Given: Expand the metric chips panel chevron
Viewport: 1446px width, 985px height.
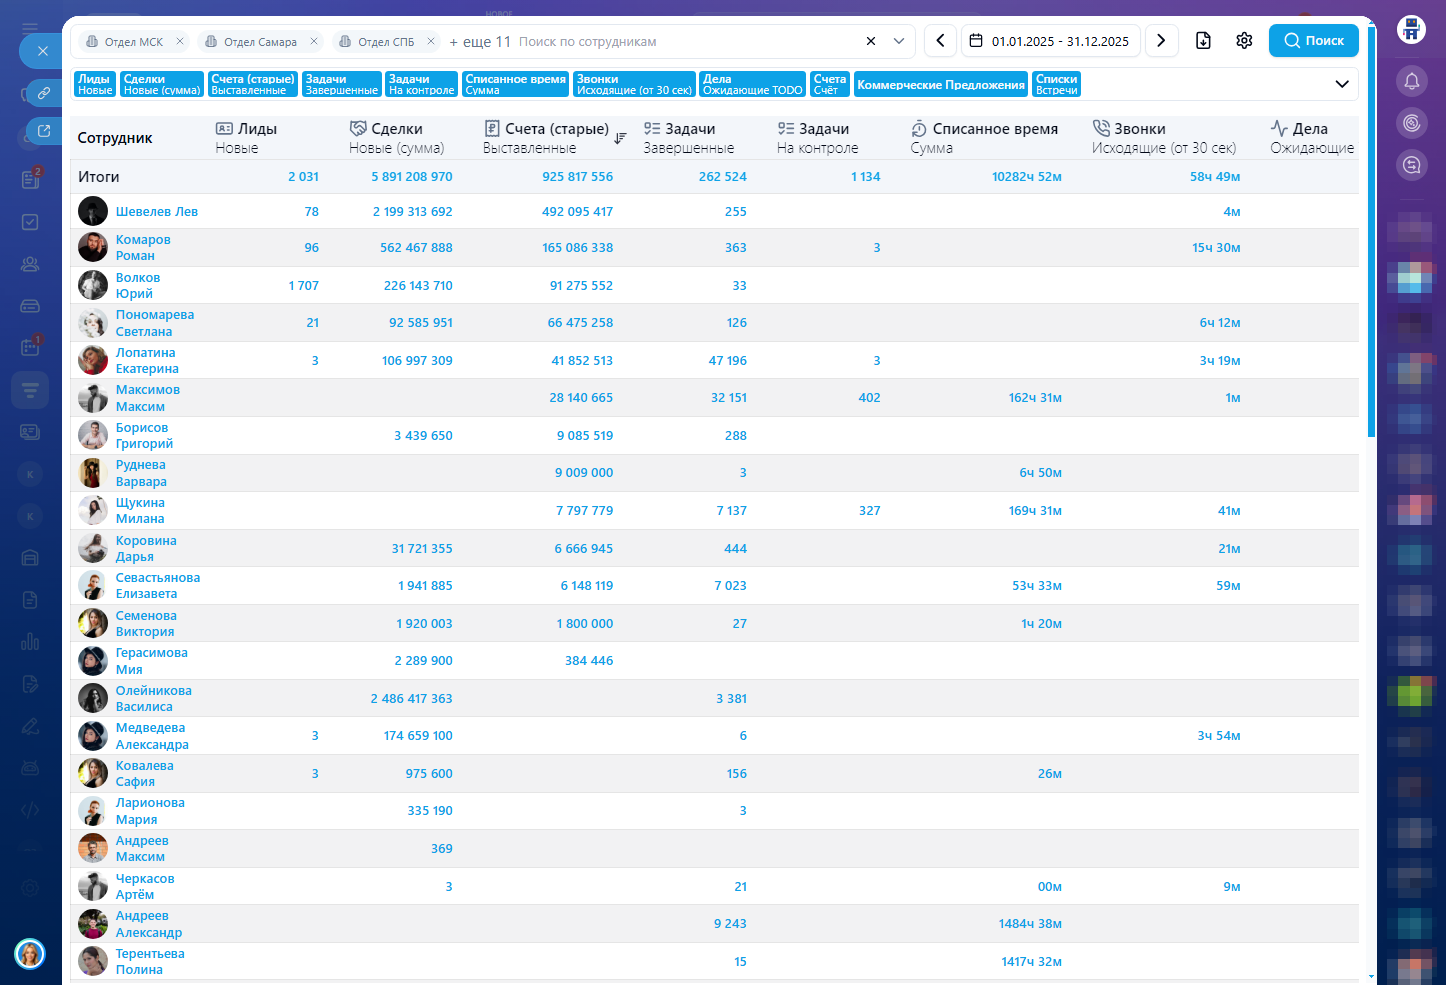Looking at the screenshot, I should [1342, 84].
